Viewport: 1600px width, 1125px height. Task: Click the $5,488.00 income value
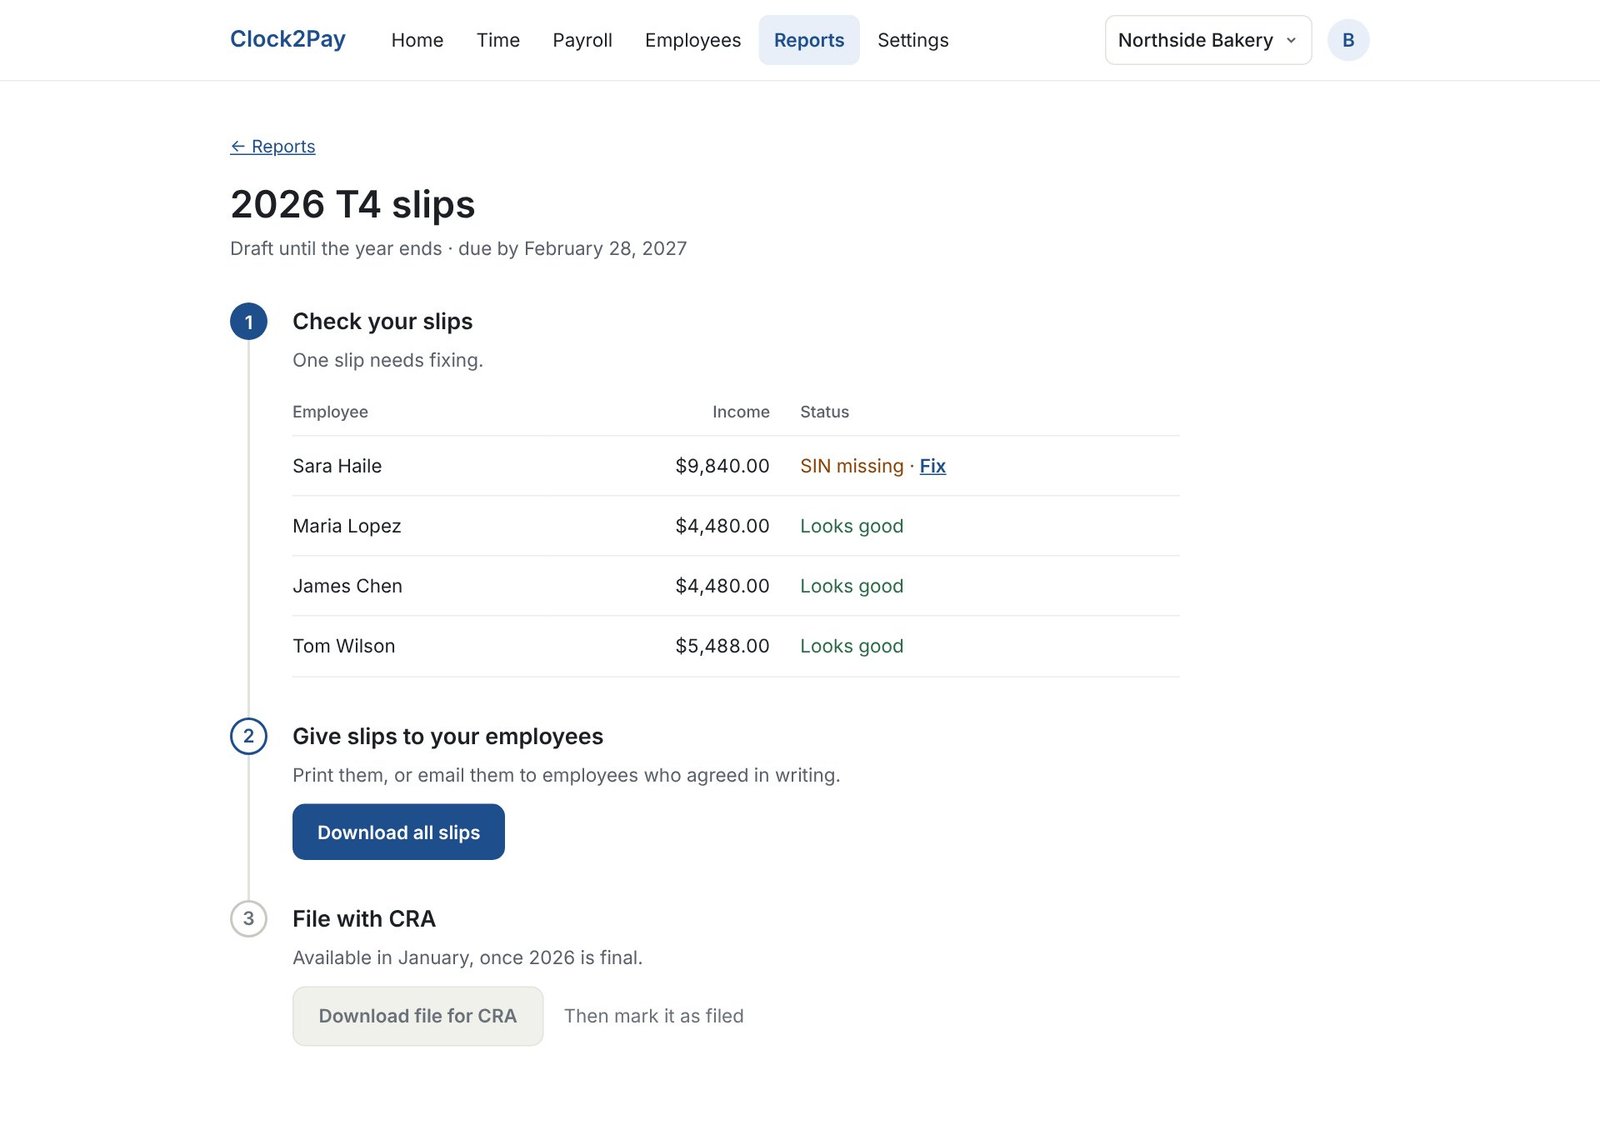pyautogui.click(x=722, y=646)
